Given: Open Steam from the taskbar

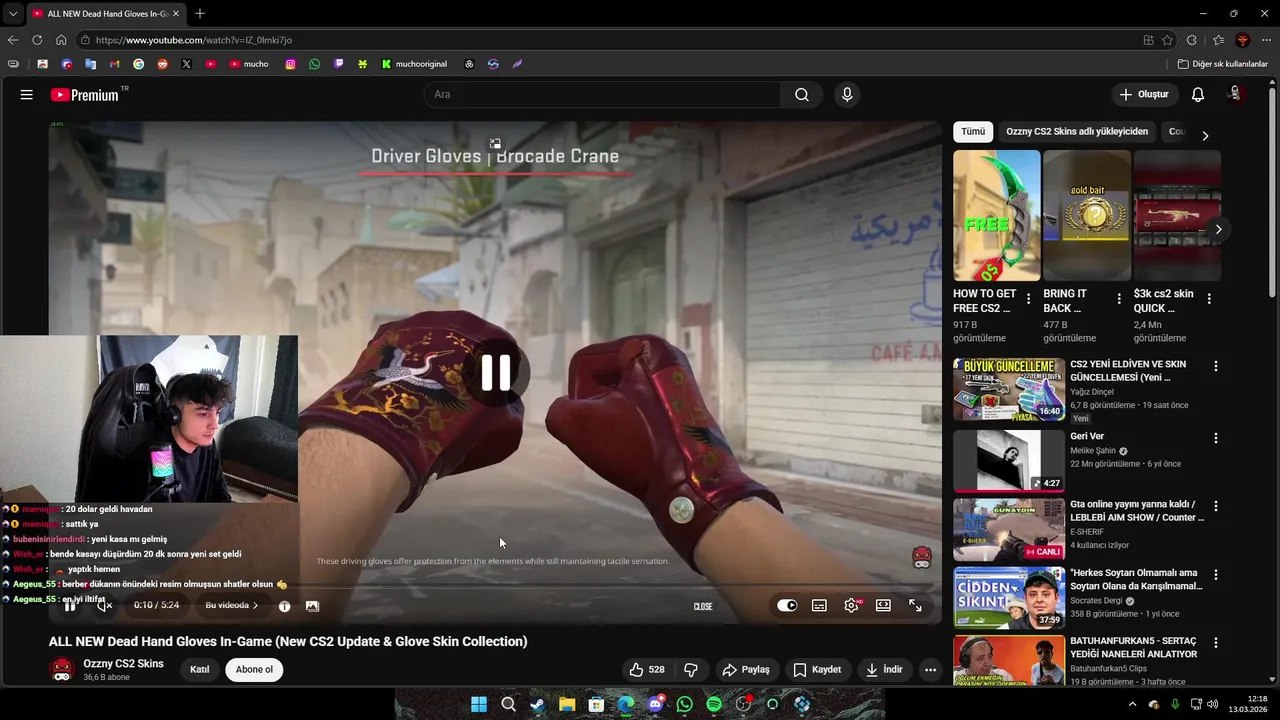Looking at the screenshot, I should point(538,704).
